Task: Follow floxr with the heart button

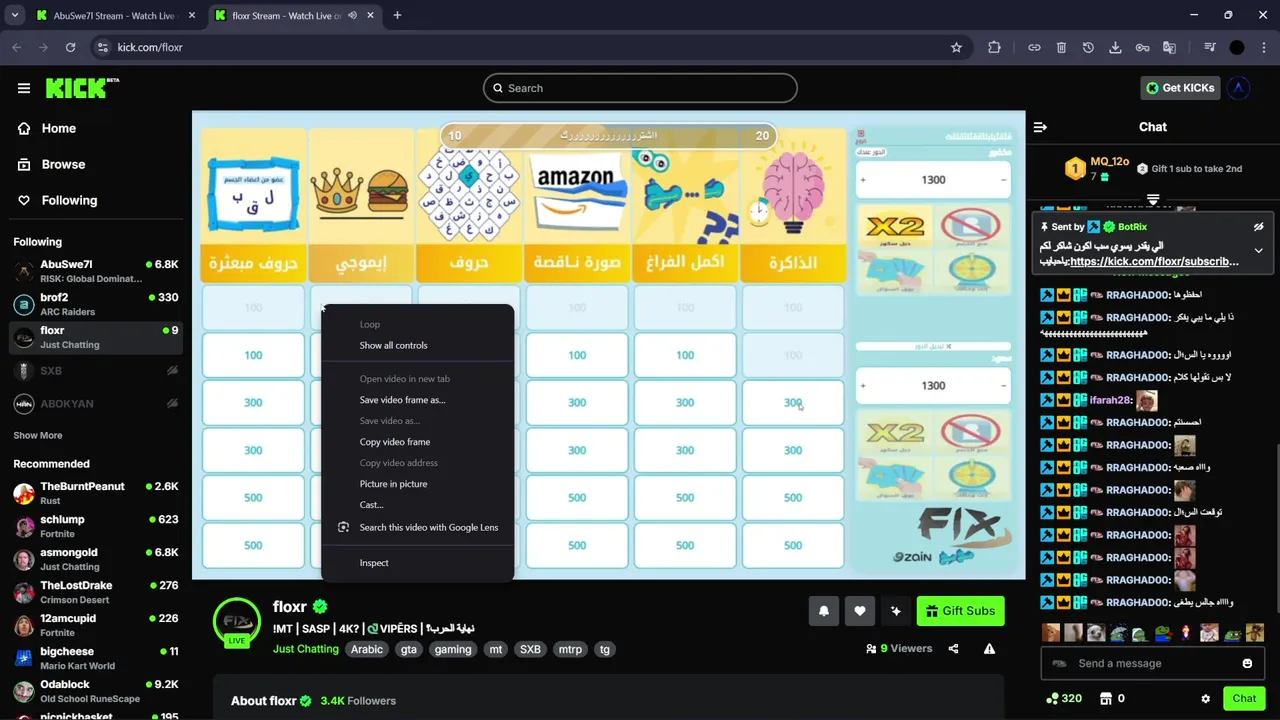Action: coord(860,611)
